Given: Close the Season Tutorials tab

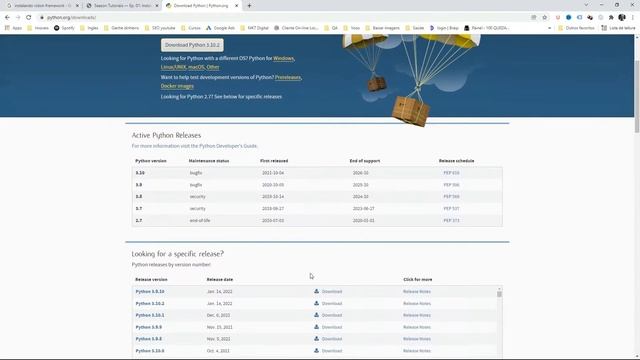Looking at the screenshot, I should click(157, 6).
